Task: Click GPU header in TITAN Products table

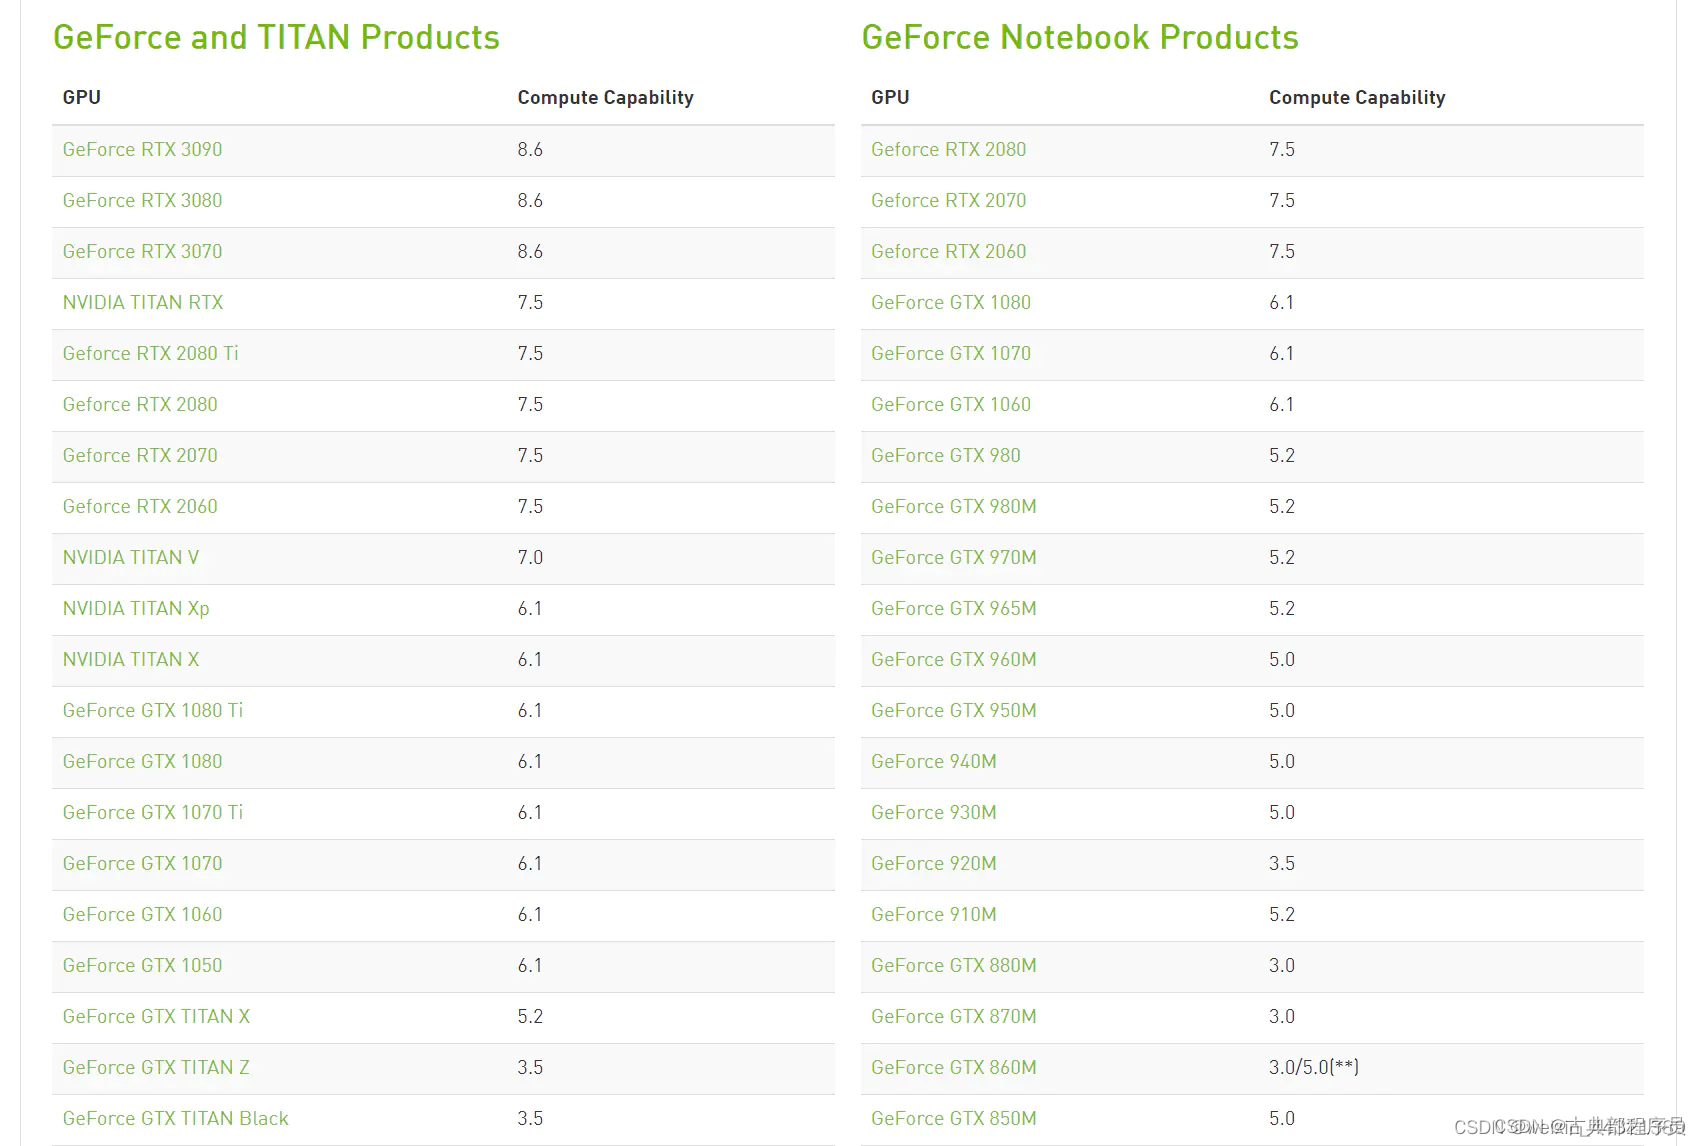Action: tap(82, 97)
